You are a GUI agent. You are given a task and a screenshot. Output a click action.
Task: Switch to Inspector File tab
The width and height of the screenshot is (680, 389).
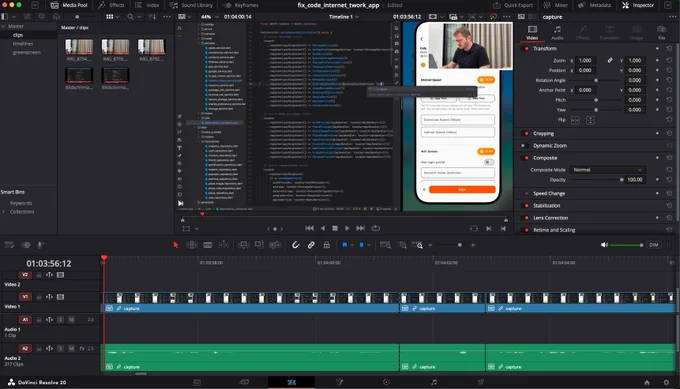(x=661, y=33)
